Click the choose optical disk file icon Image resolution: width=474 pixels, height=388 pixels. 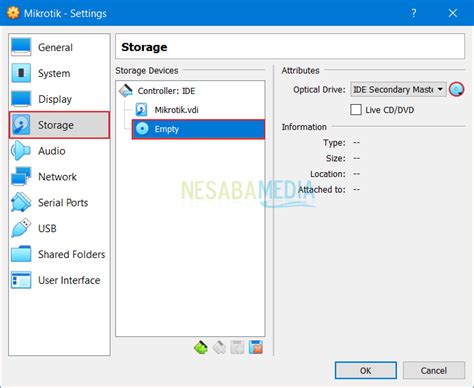click(x=456, y=89)
